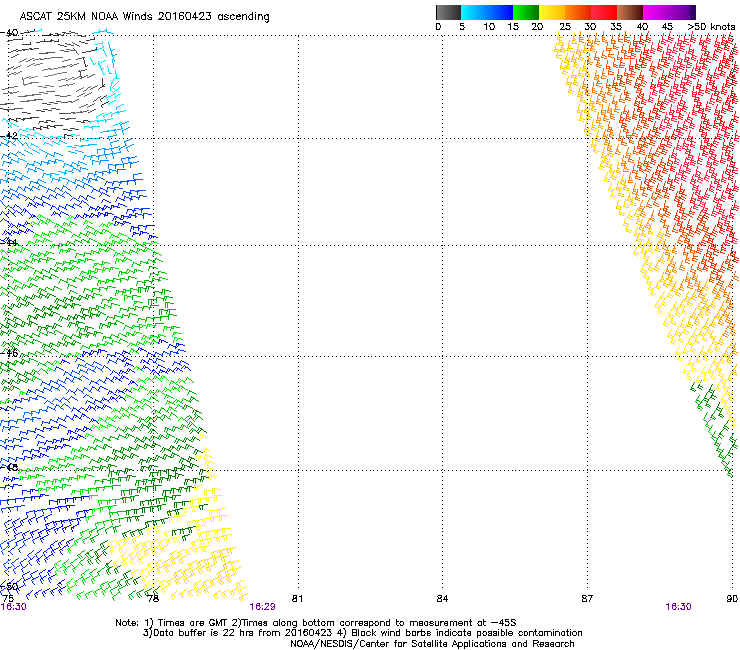Click the longitude label 90
The width and height of the screenshot is (740, 650).
(x=732, y=599)
